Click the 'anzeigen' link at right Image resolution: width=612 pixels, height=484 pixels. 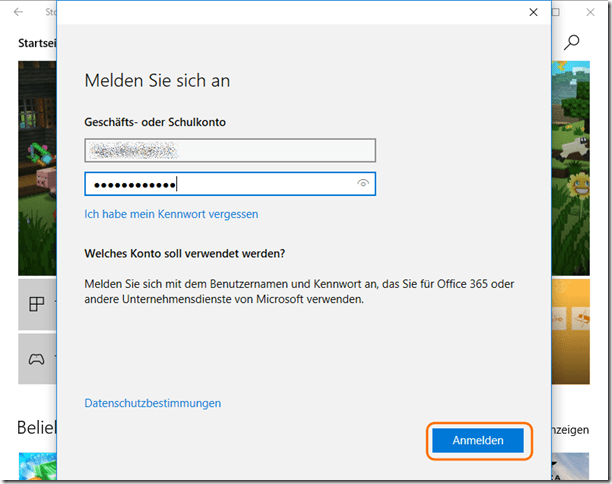tap(572, 428)
